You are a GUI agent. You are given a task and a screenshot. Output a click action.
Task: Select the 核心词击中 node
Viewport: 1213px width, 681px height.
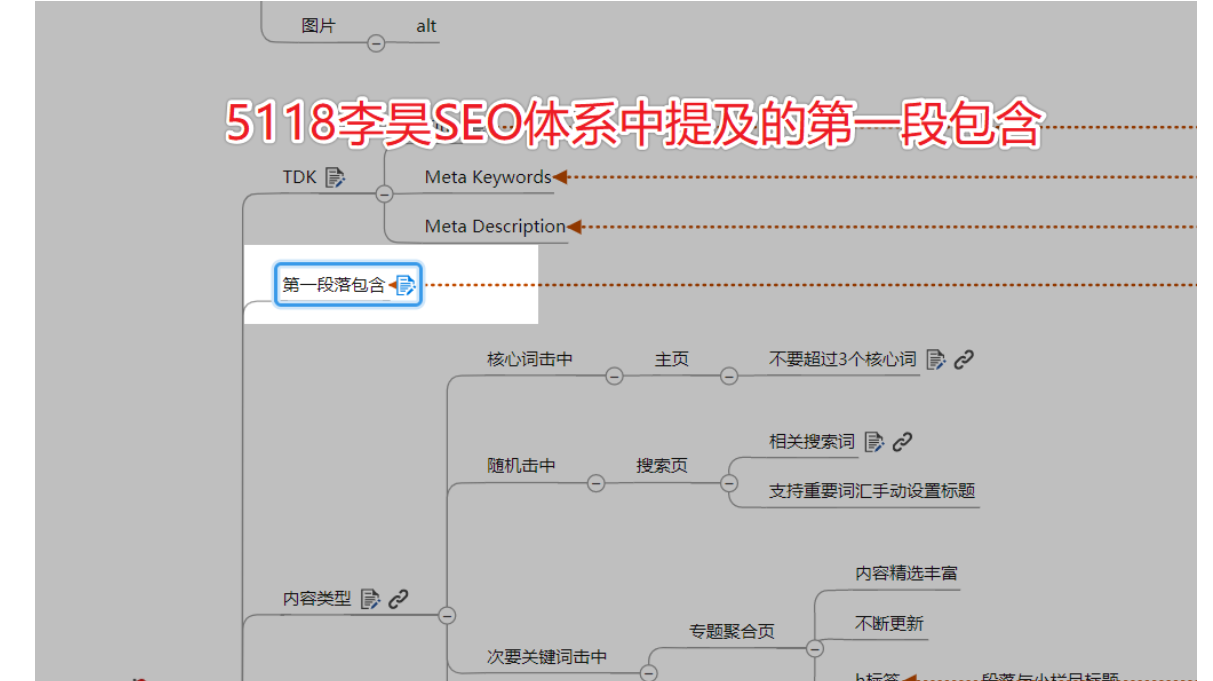click(530, 359)
